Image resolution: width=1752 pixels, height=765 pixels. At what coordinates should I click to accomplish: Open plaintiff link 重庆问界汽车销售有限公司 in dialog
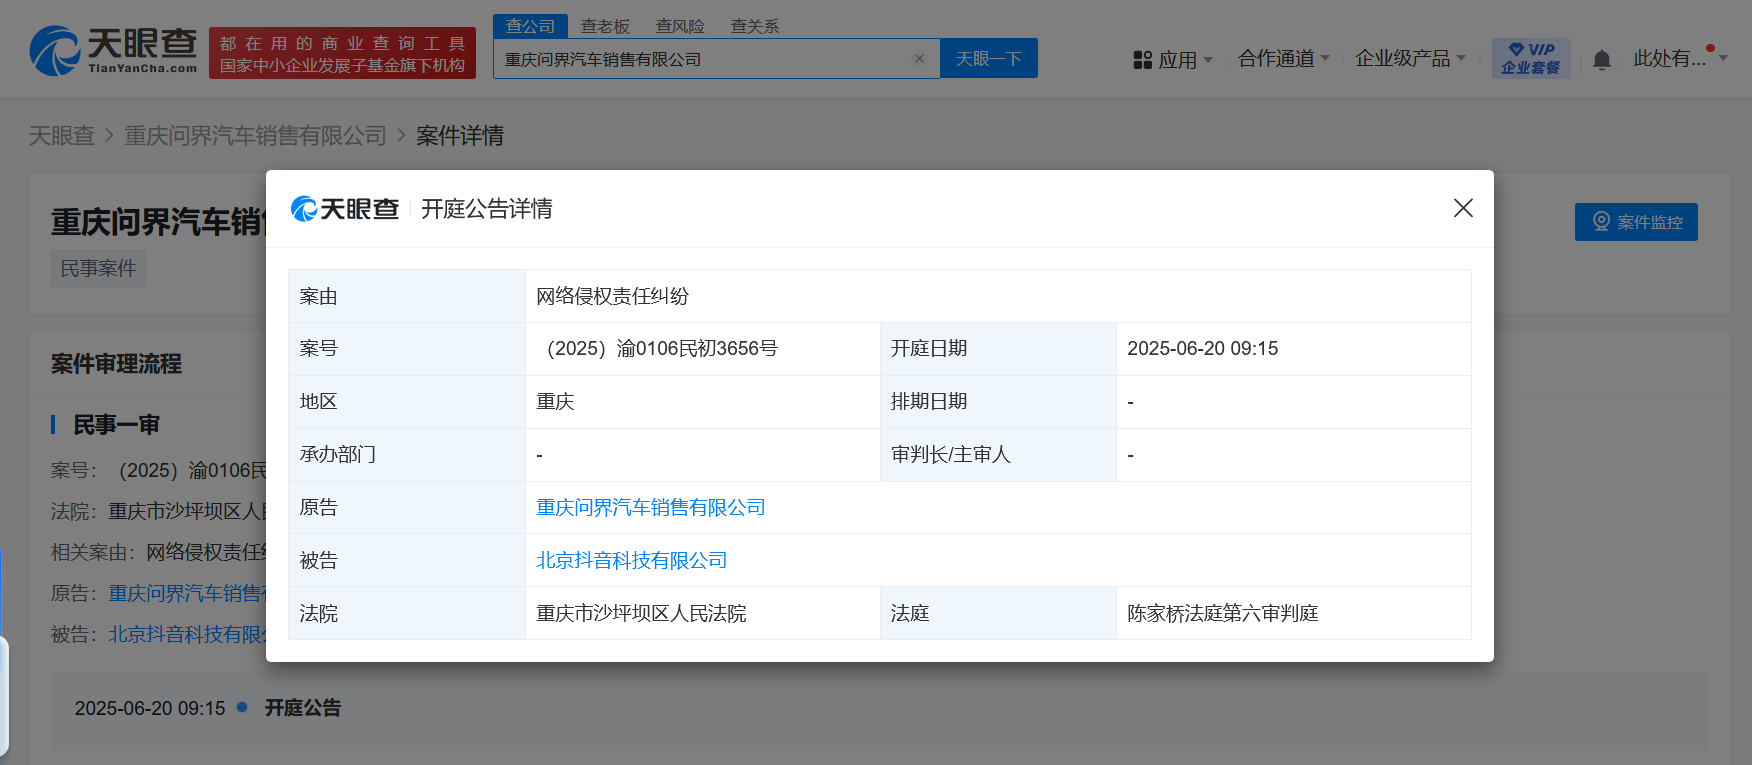(650, 508)
